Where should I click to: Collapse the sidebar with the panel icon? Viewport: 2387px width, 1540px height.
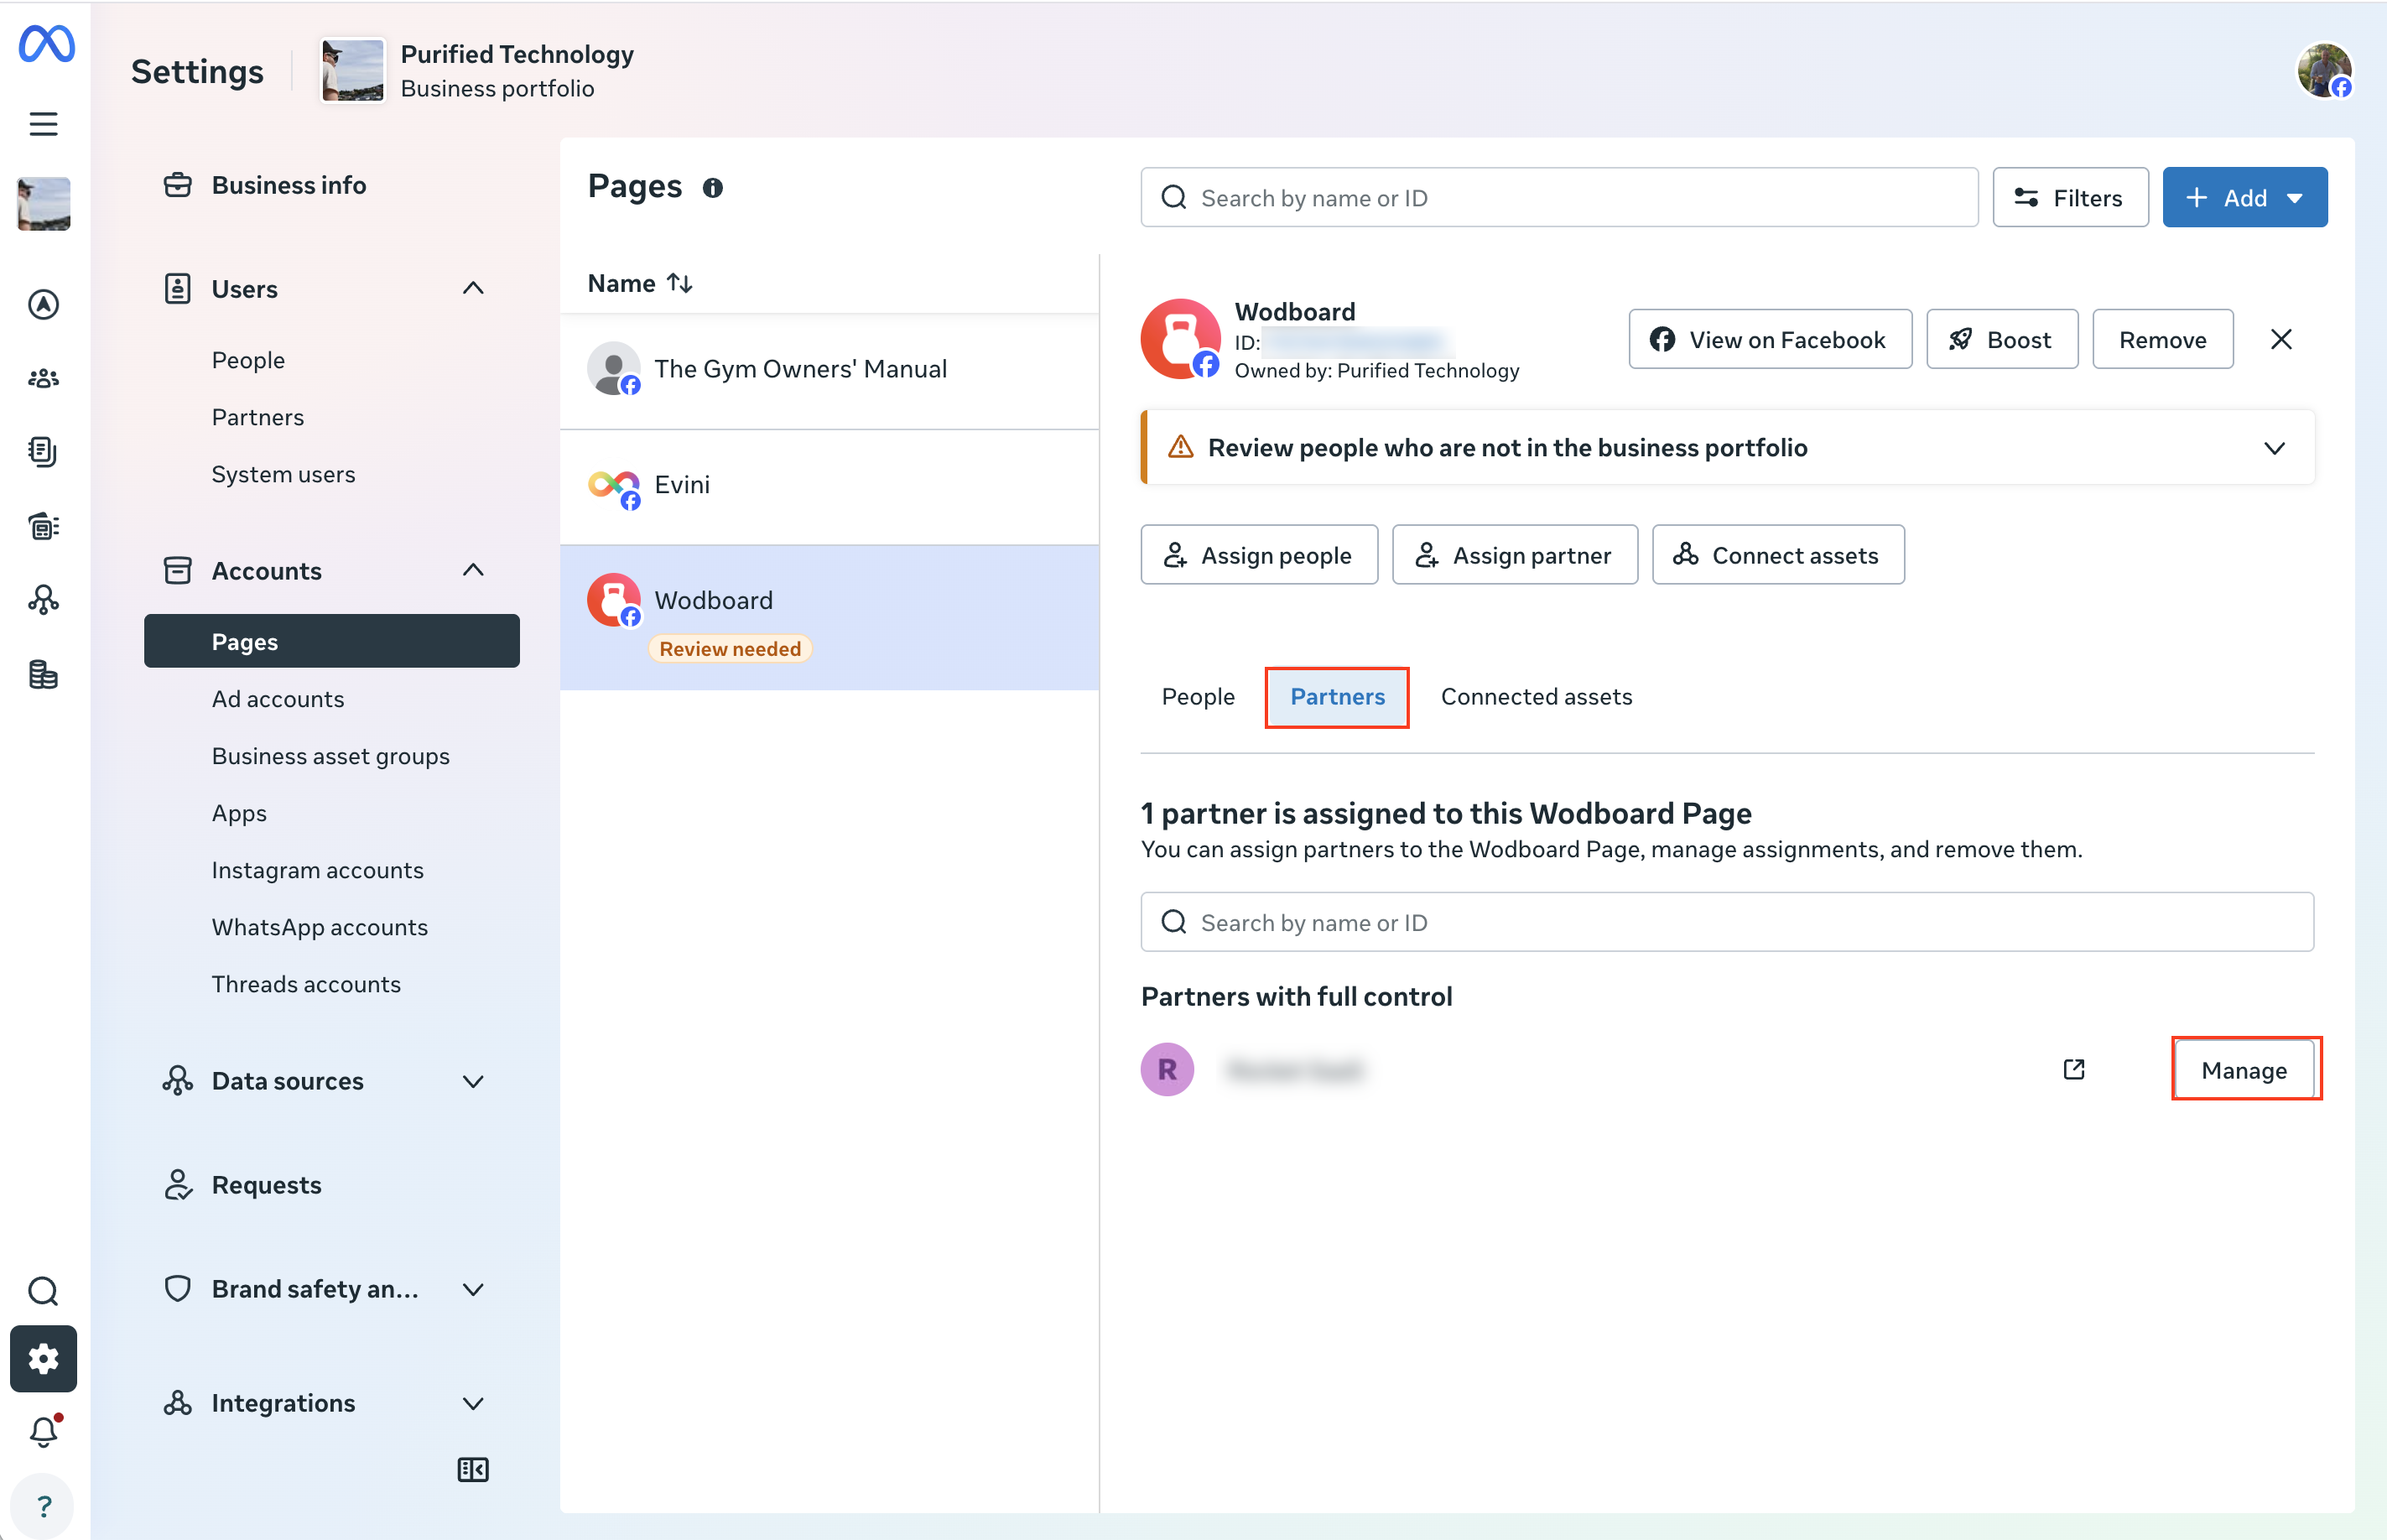click(473, 1469)
